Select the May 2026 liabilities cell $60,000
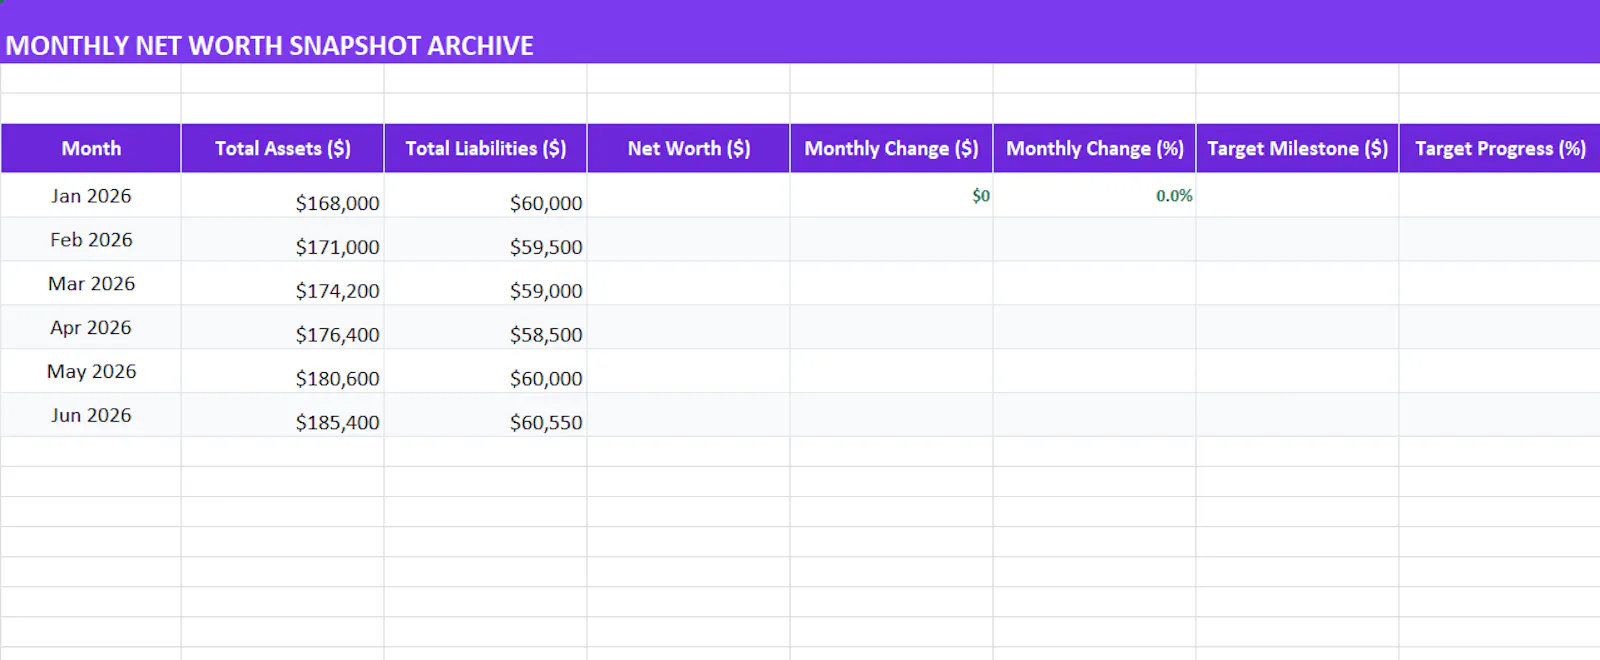Screen dimensions: 1600x660 (486, 372)
